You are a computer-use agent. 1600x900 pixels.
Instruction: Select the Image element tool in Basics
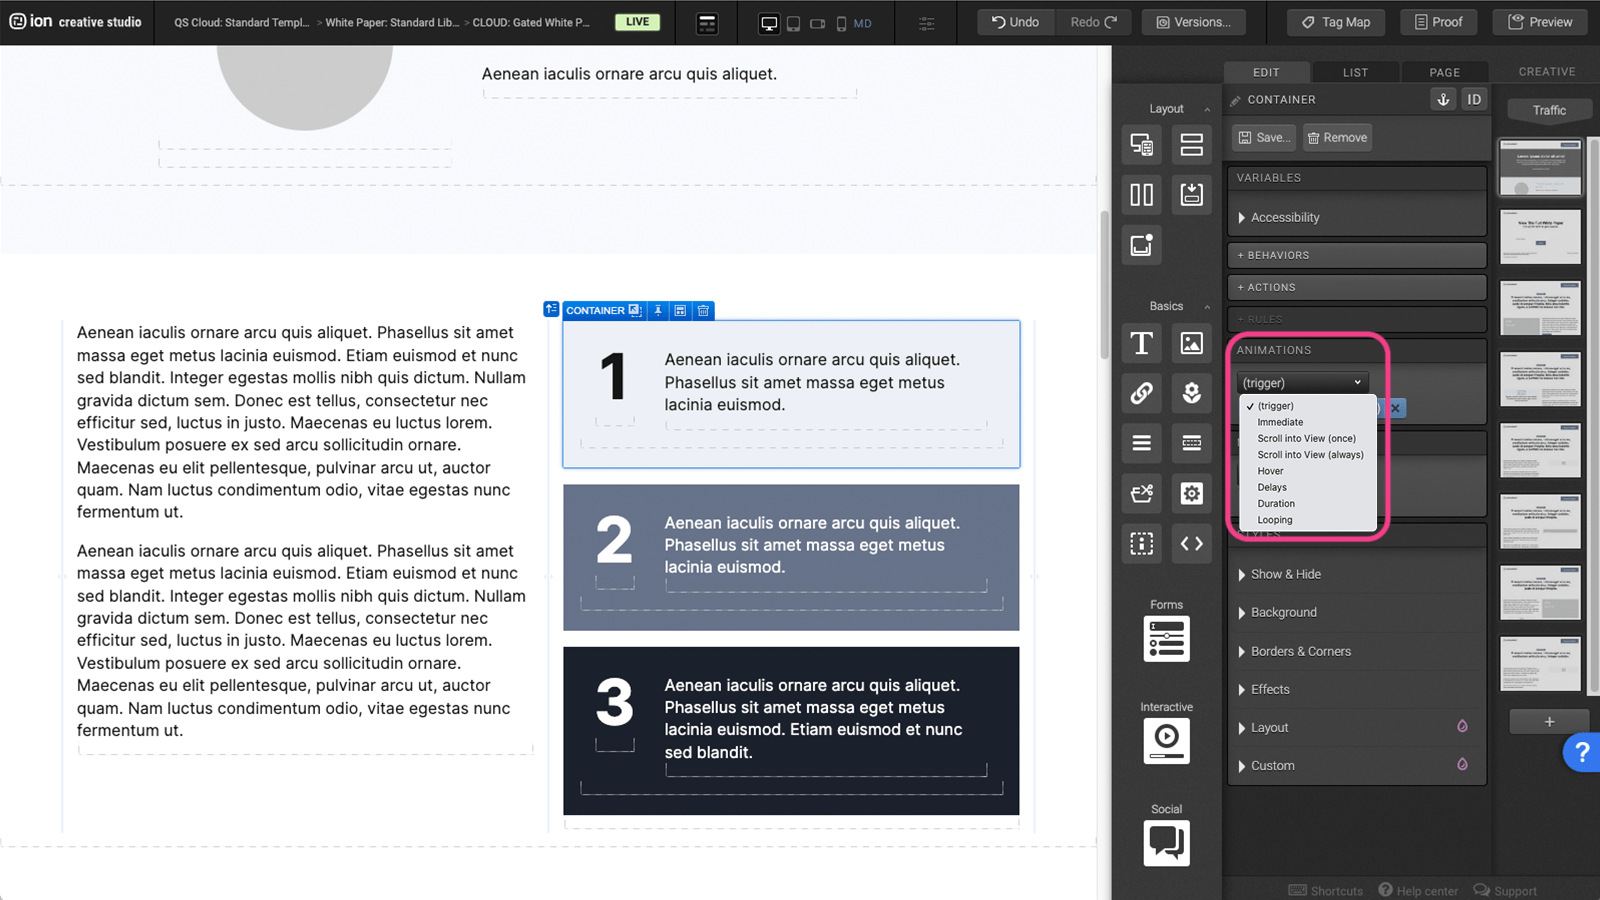[1191, 343]
